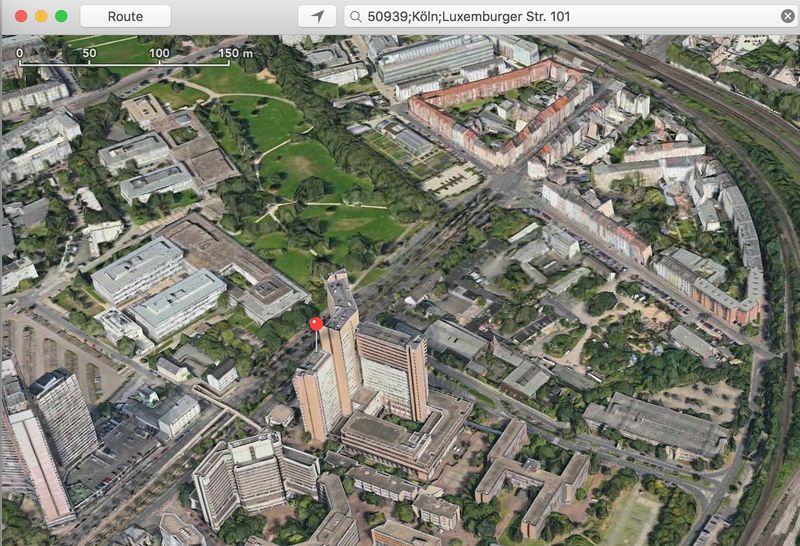
Task: Click the red location pin on the map
Action: click(x=316, y=324)
